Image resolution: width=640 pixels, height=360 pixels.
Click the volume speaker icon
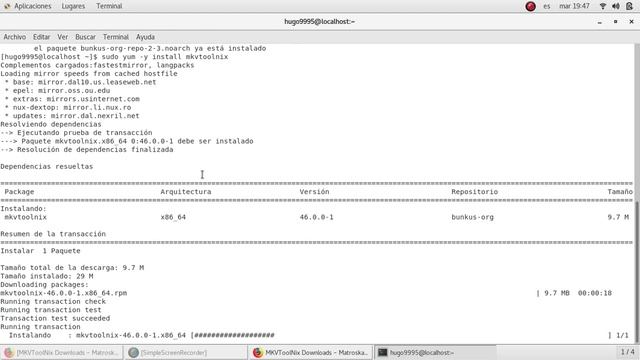pyautogui.click(x=616, y=6)
